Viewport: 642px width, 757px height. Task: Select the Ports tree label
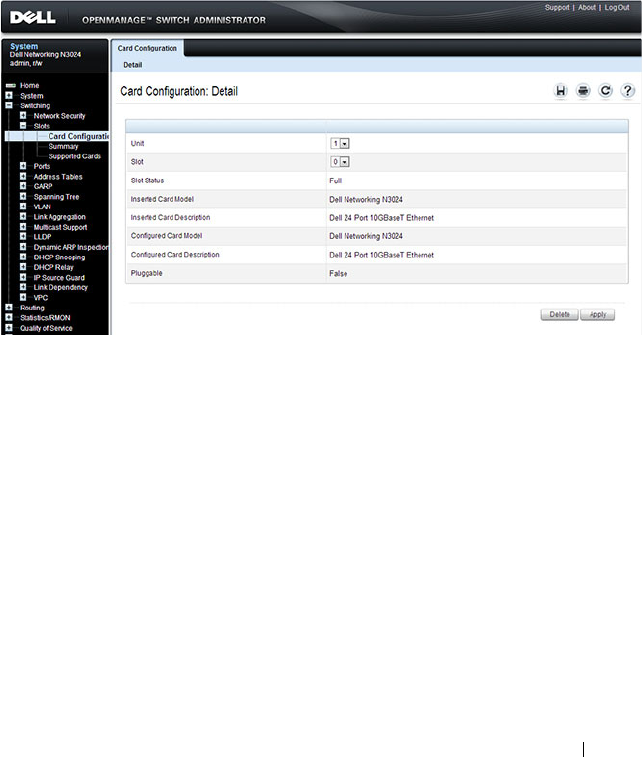tap(42, 166)
